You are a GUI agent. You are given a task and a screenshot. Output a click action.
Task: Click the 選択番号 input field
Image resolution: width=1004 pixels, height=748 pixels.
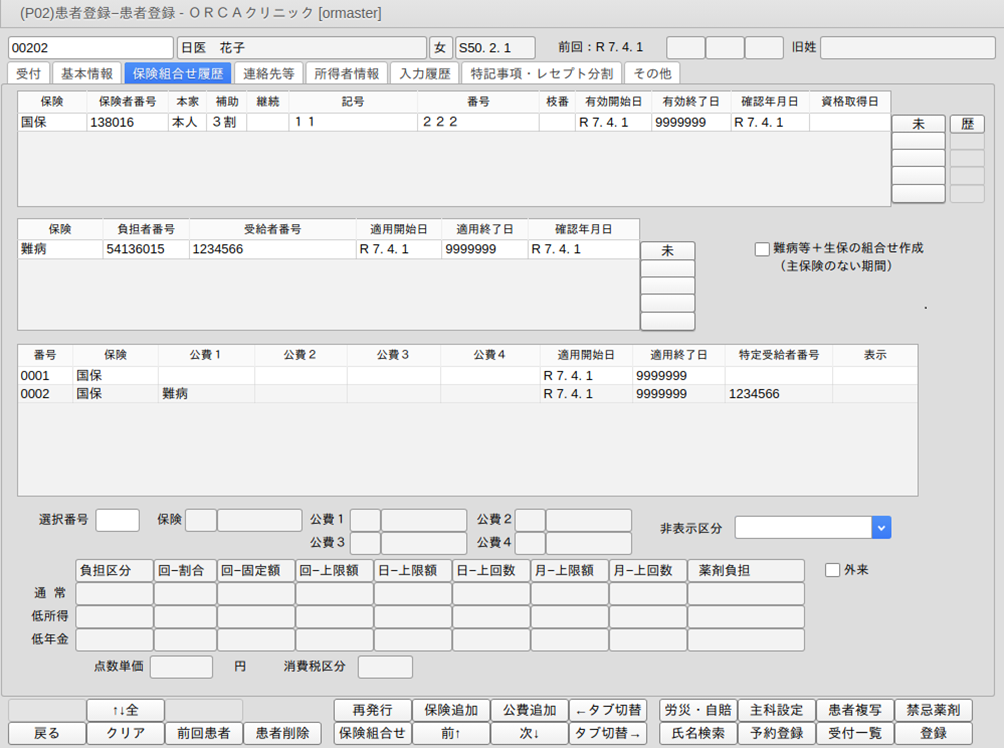117,520
